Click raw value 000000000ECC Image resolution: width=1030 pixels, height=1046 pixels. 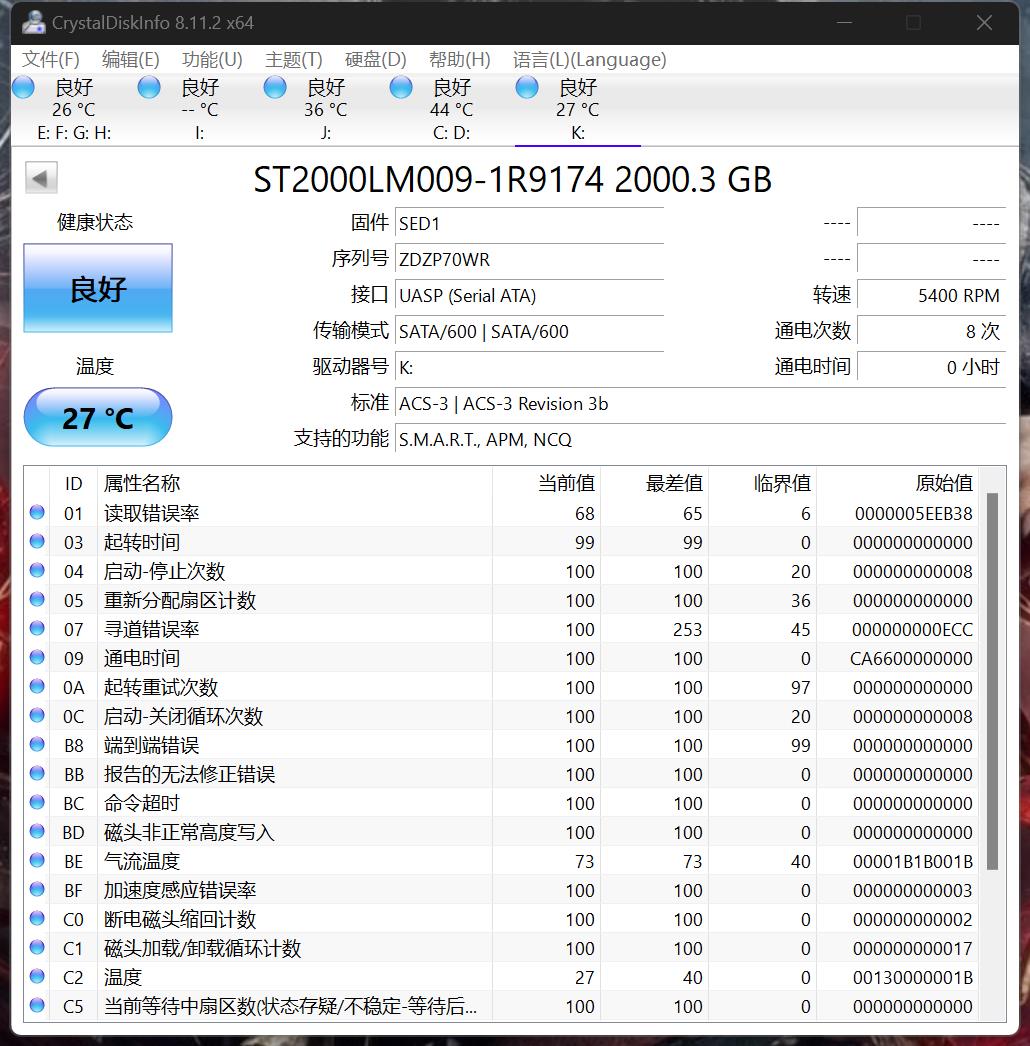912,629
